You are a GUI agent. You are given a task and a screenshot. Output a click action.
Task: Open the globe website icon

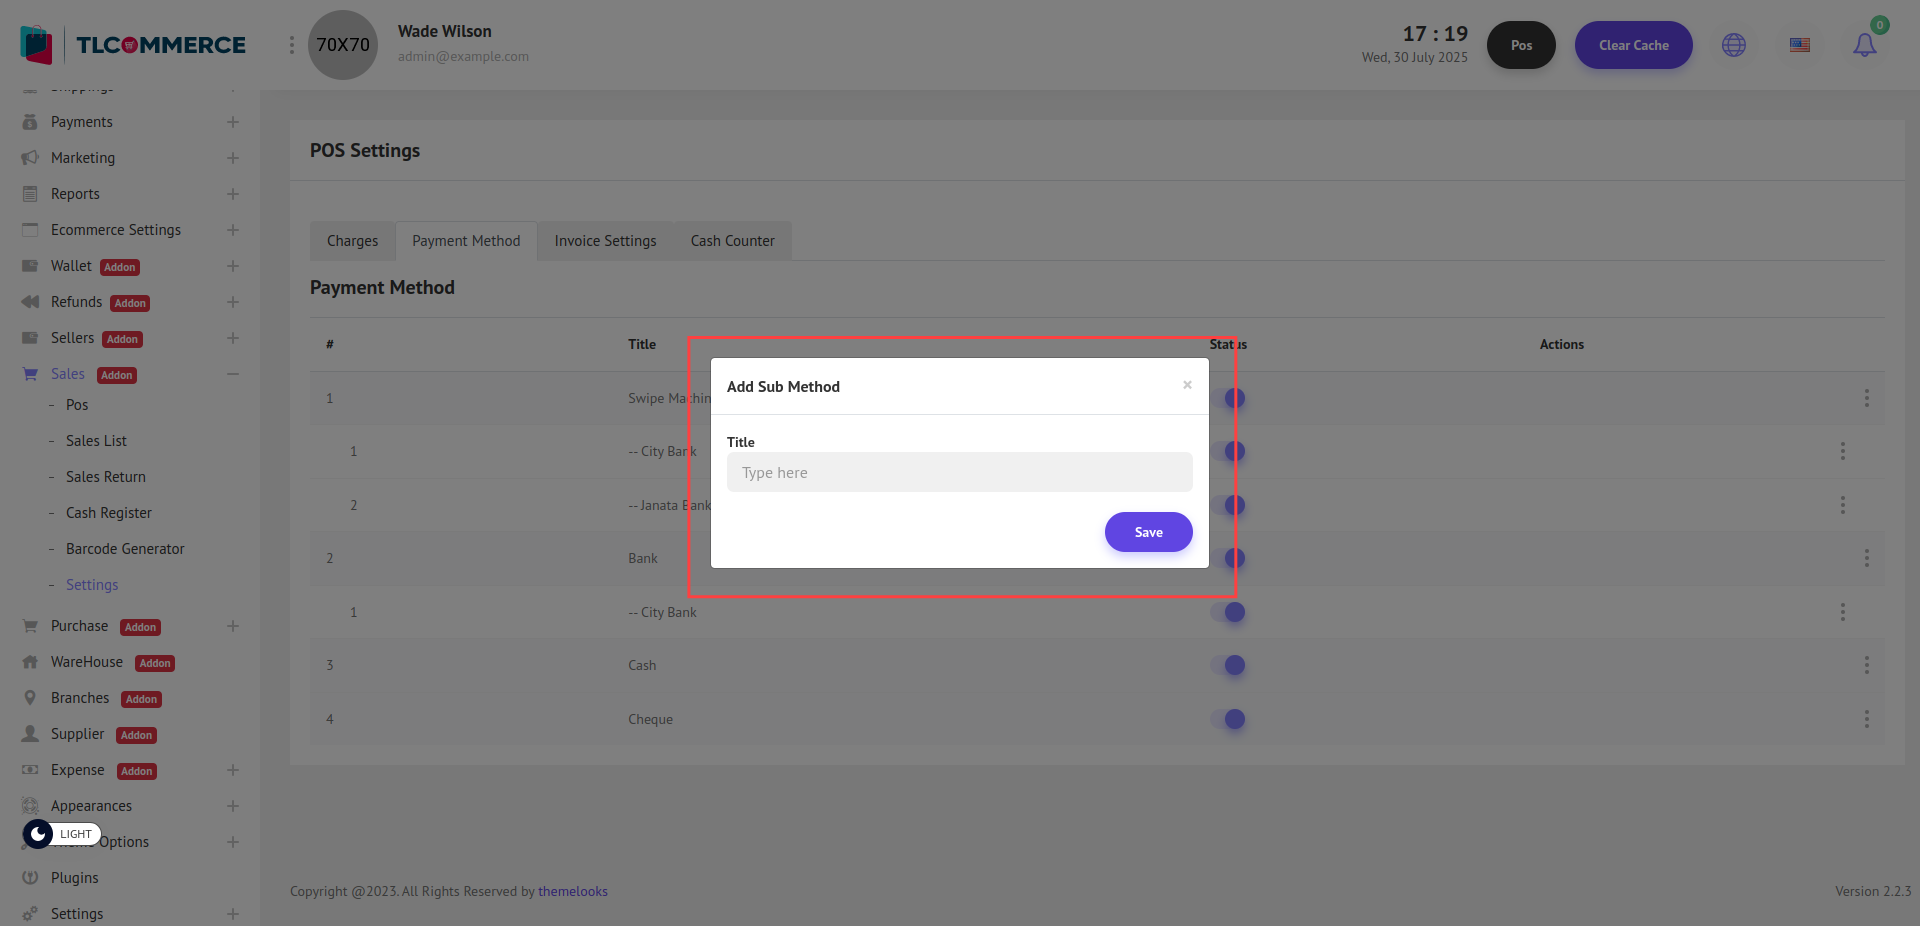(1734, 45)
